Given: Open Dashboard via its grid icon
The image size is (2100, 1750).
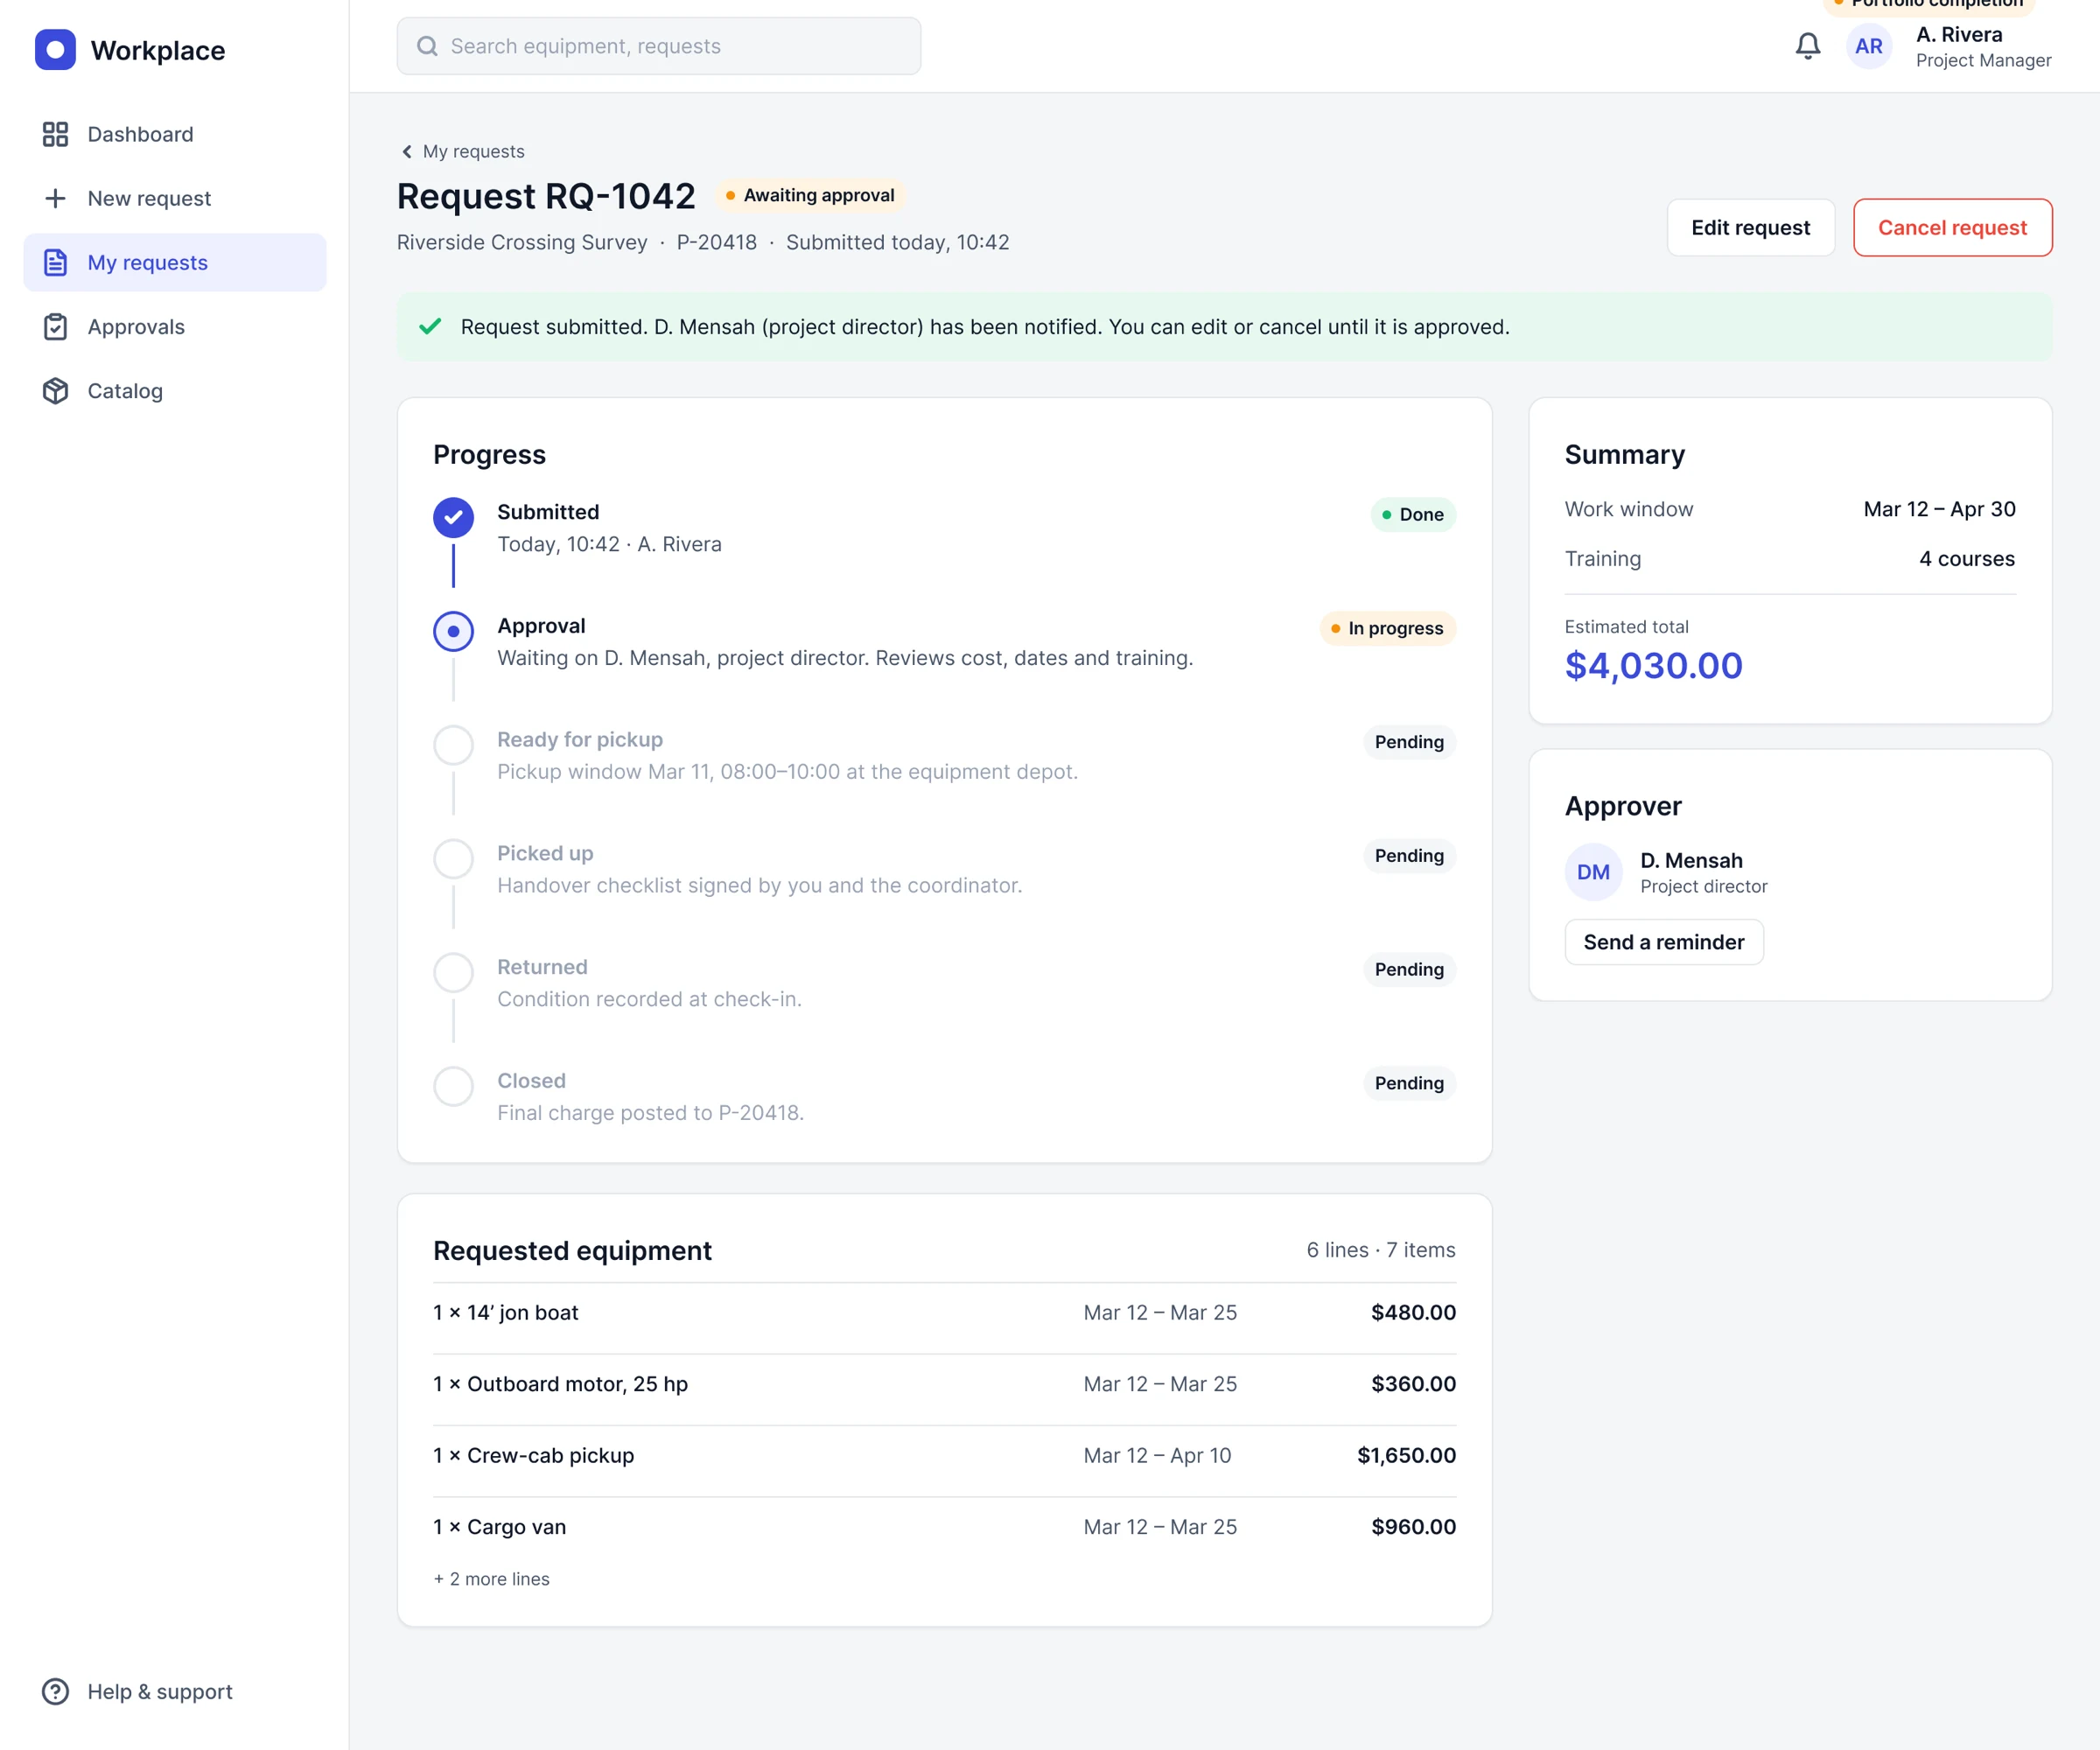Looking at the screenshot, I should coord(55,134).
